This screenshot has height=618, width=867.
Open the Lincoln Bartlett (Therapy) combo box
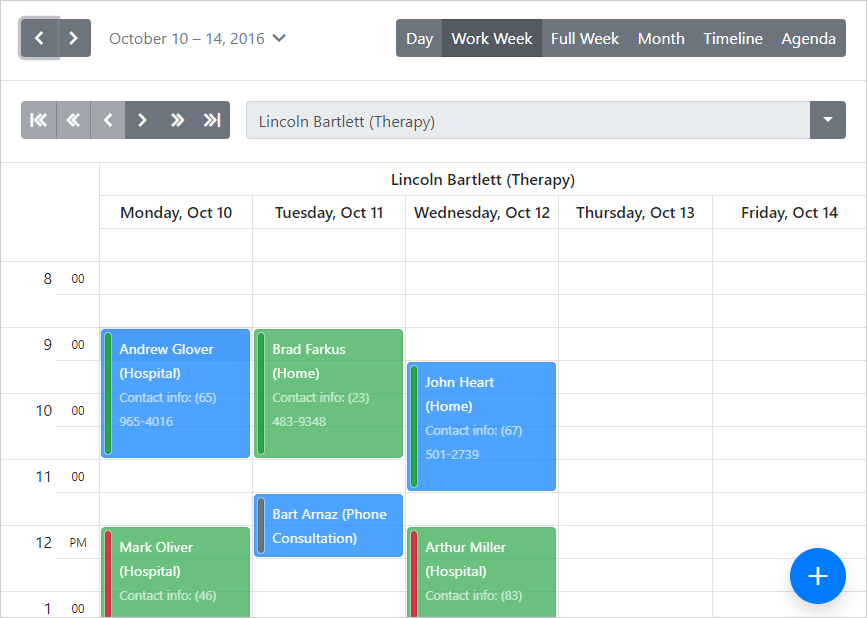point(527,121)
